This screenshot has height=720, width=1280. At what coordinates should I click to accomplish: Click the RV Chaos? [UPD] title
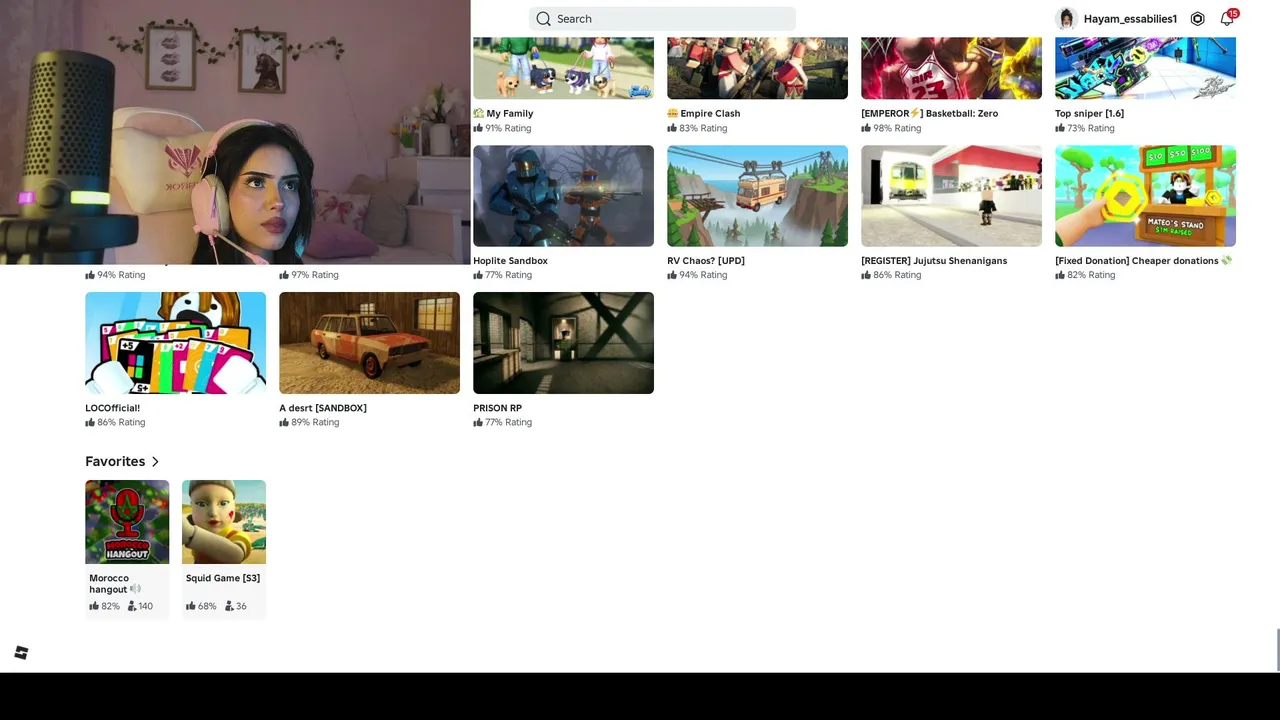pos(706,261)
